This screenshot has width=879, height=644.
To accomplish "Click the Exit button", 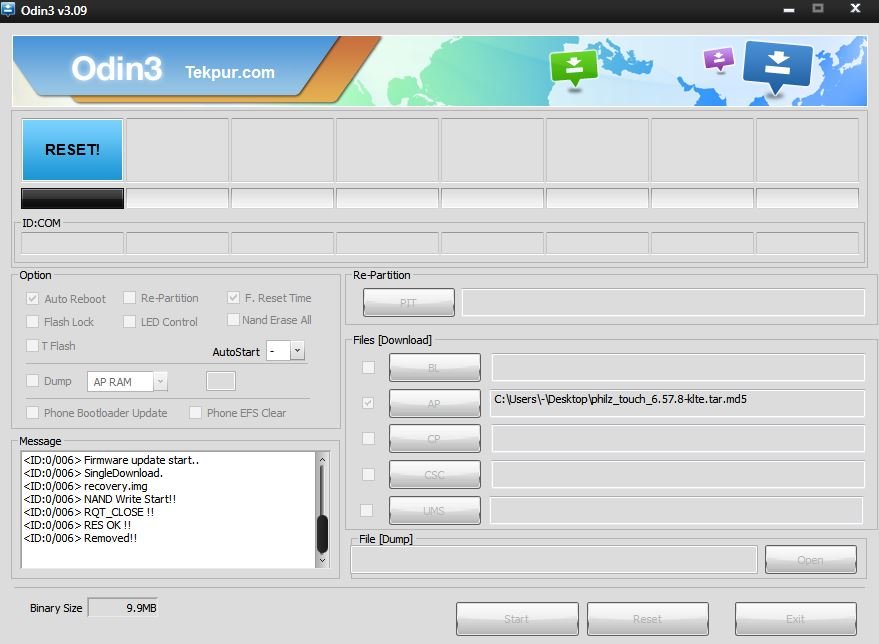I will tap(795, 619).
